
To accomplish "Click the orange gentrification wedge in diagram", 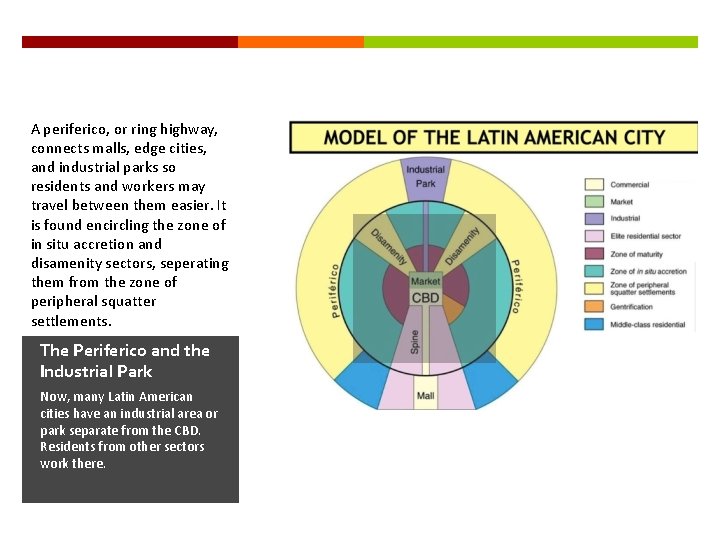I will (452, 310).
